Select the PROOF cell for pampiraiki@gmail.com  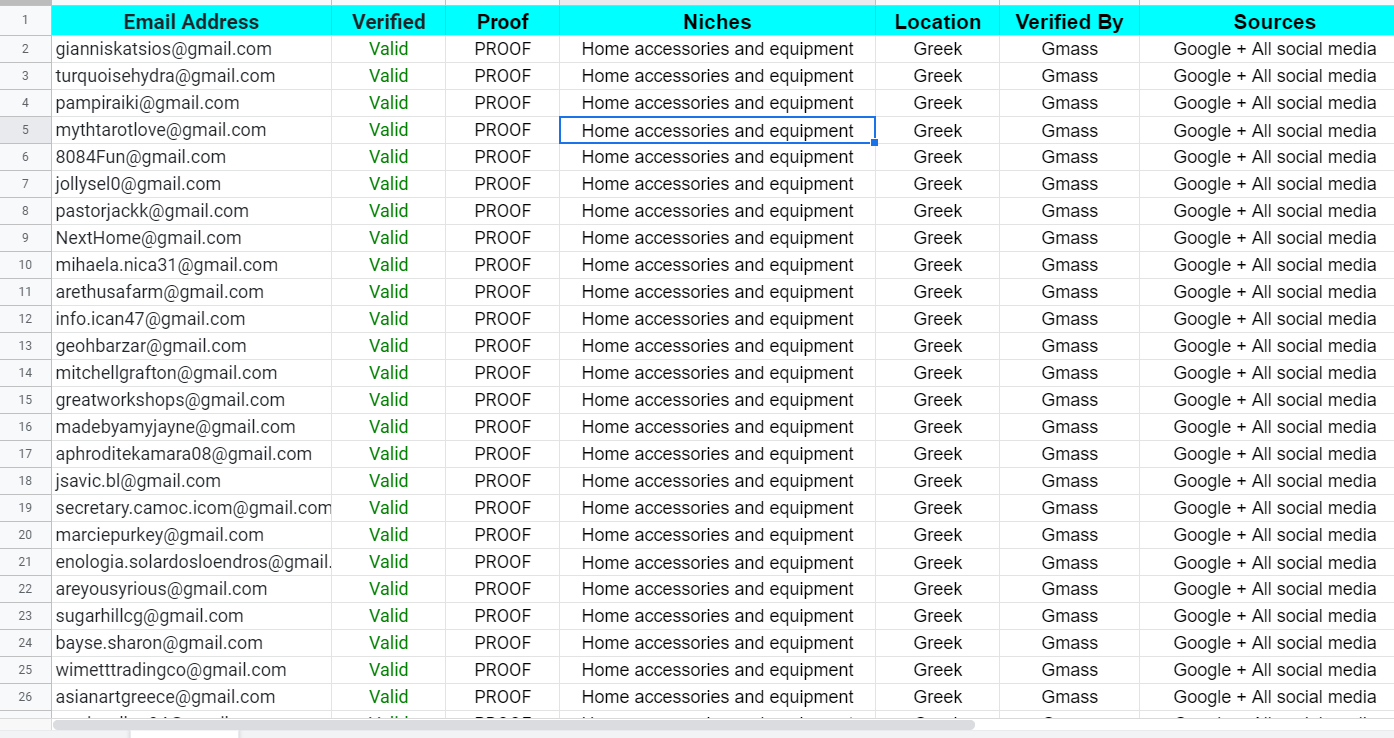coord(502,102)
